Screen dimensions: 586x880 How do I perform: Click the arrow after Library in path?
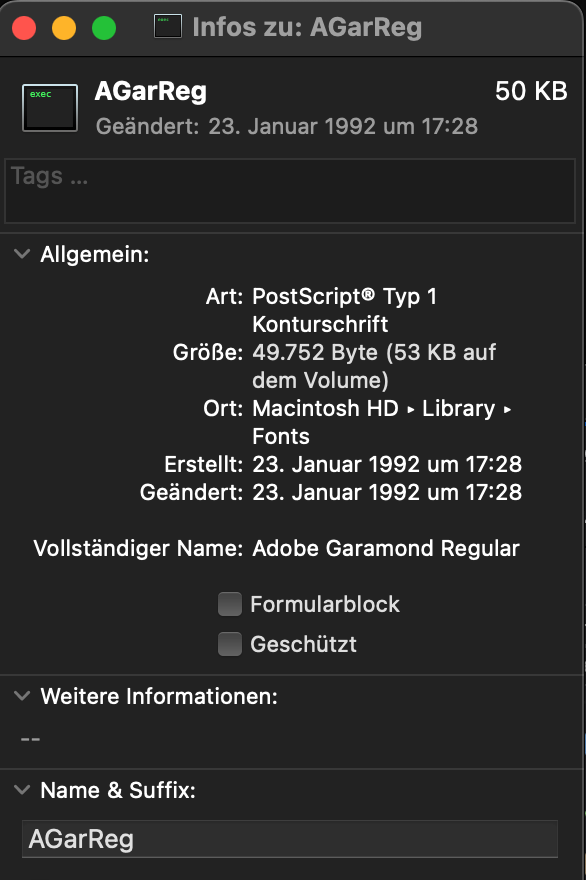507,410
